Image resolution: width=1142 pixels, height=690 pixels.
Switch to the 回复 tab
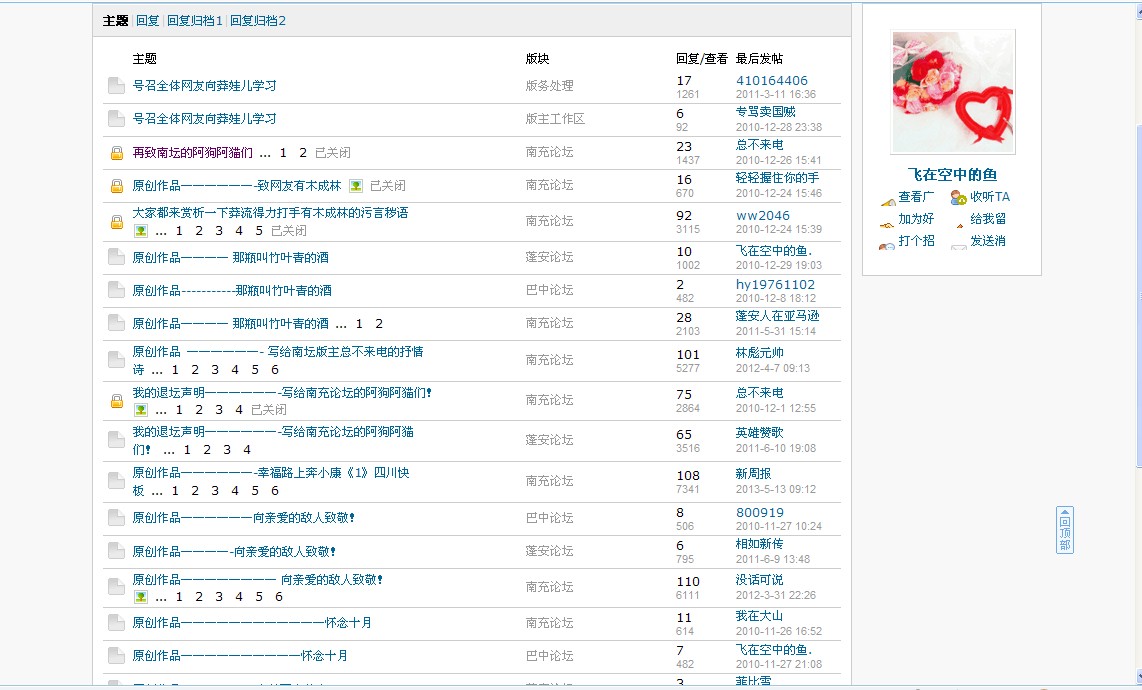pyautogui.click(x=148, y=21)
